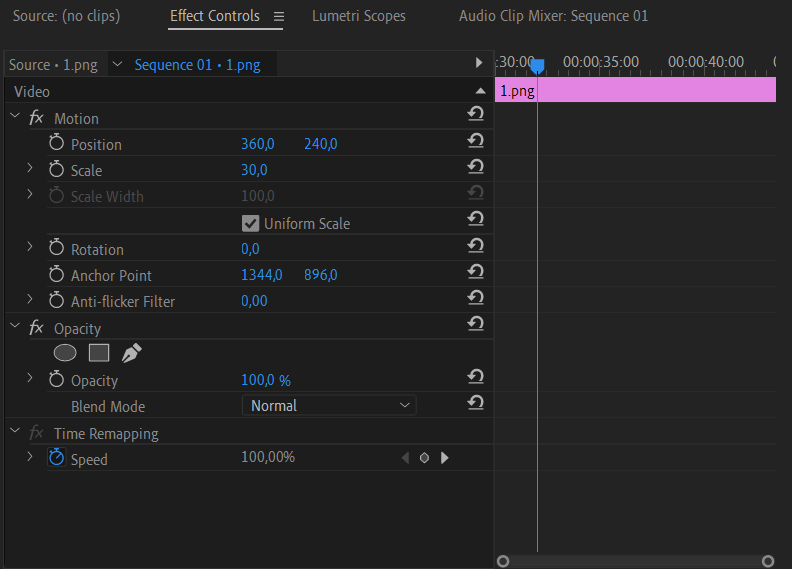Toggle animation stopwatch for Rotation
The width and height of the screenshot is (792, 569).
57,248
